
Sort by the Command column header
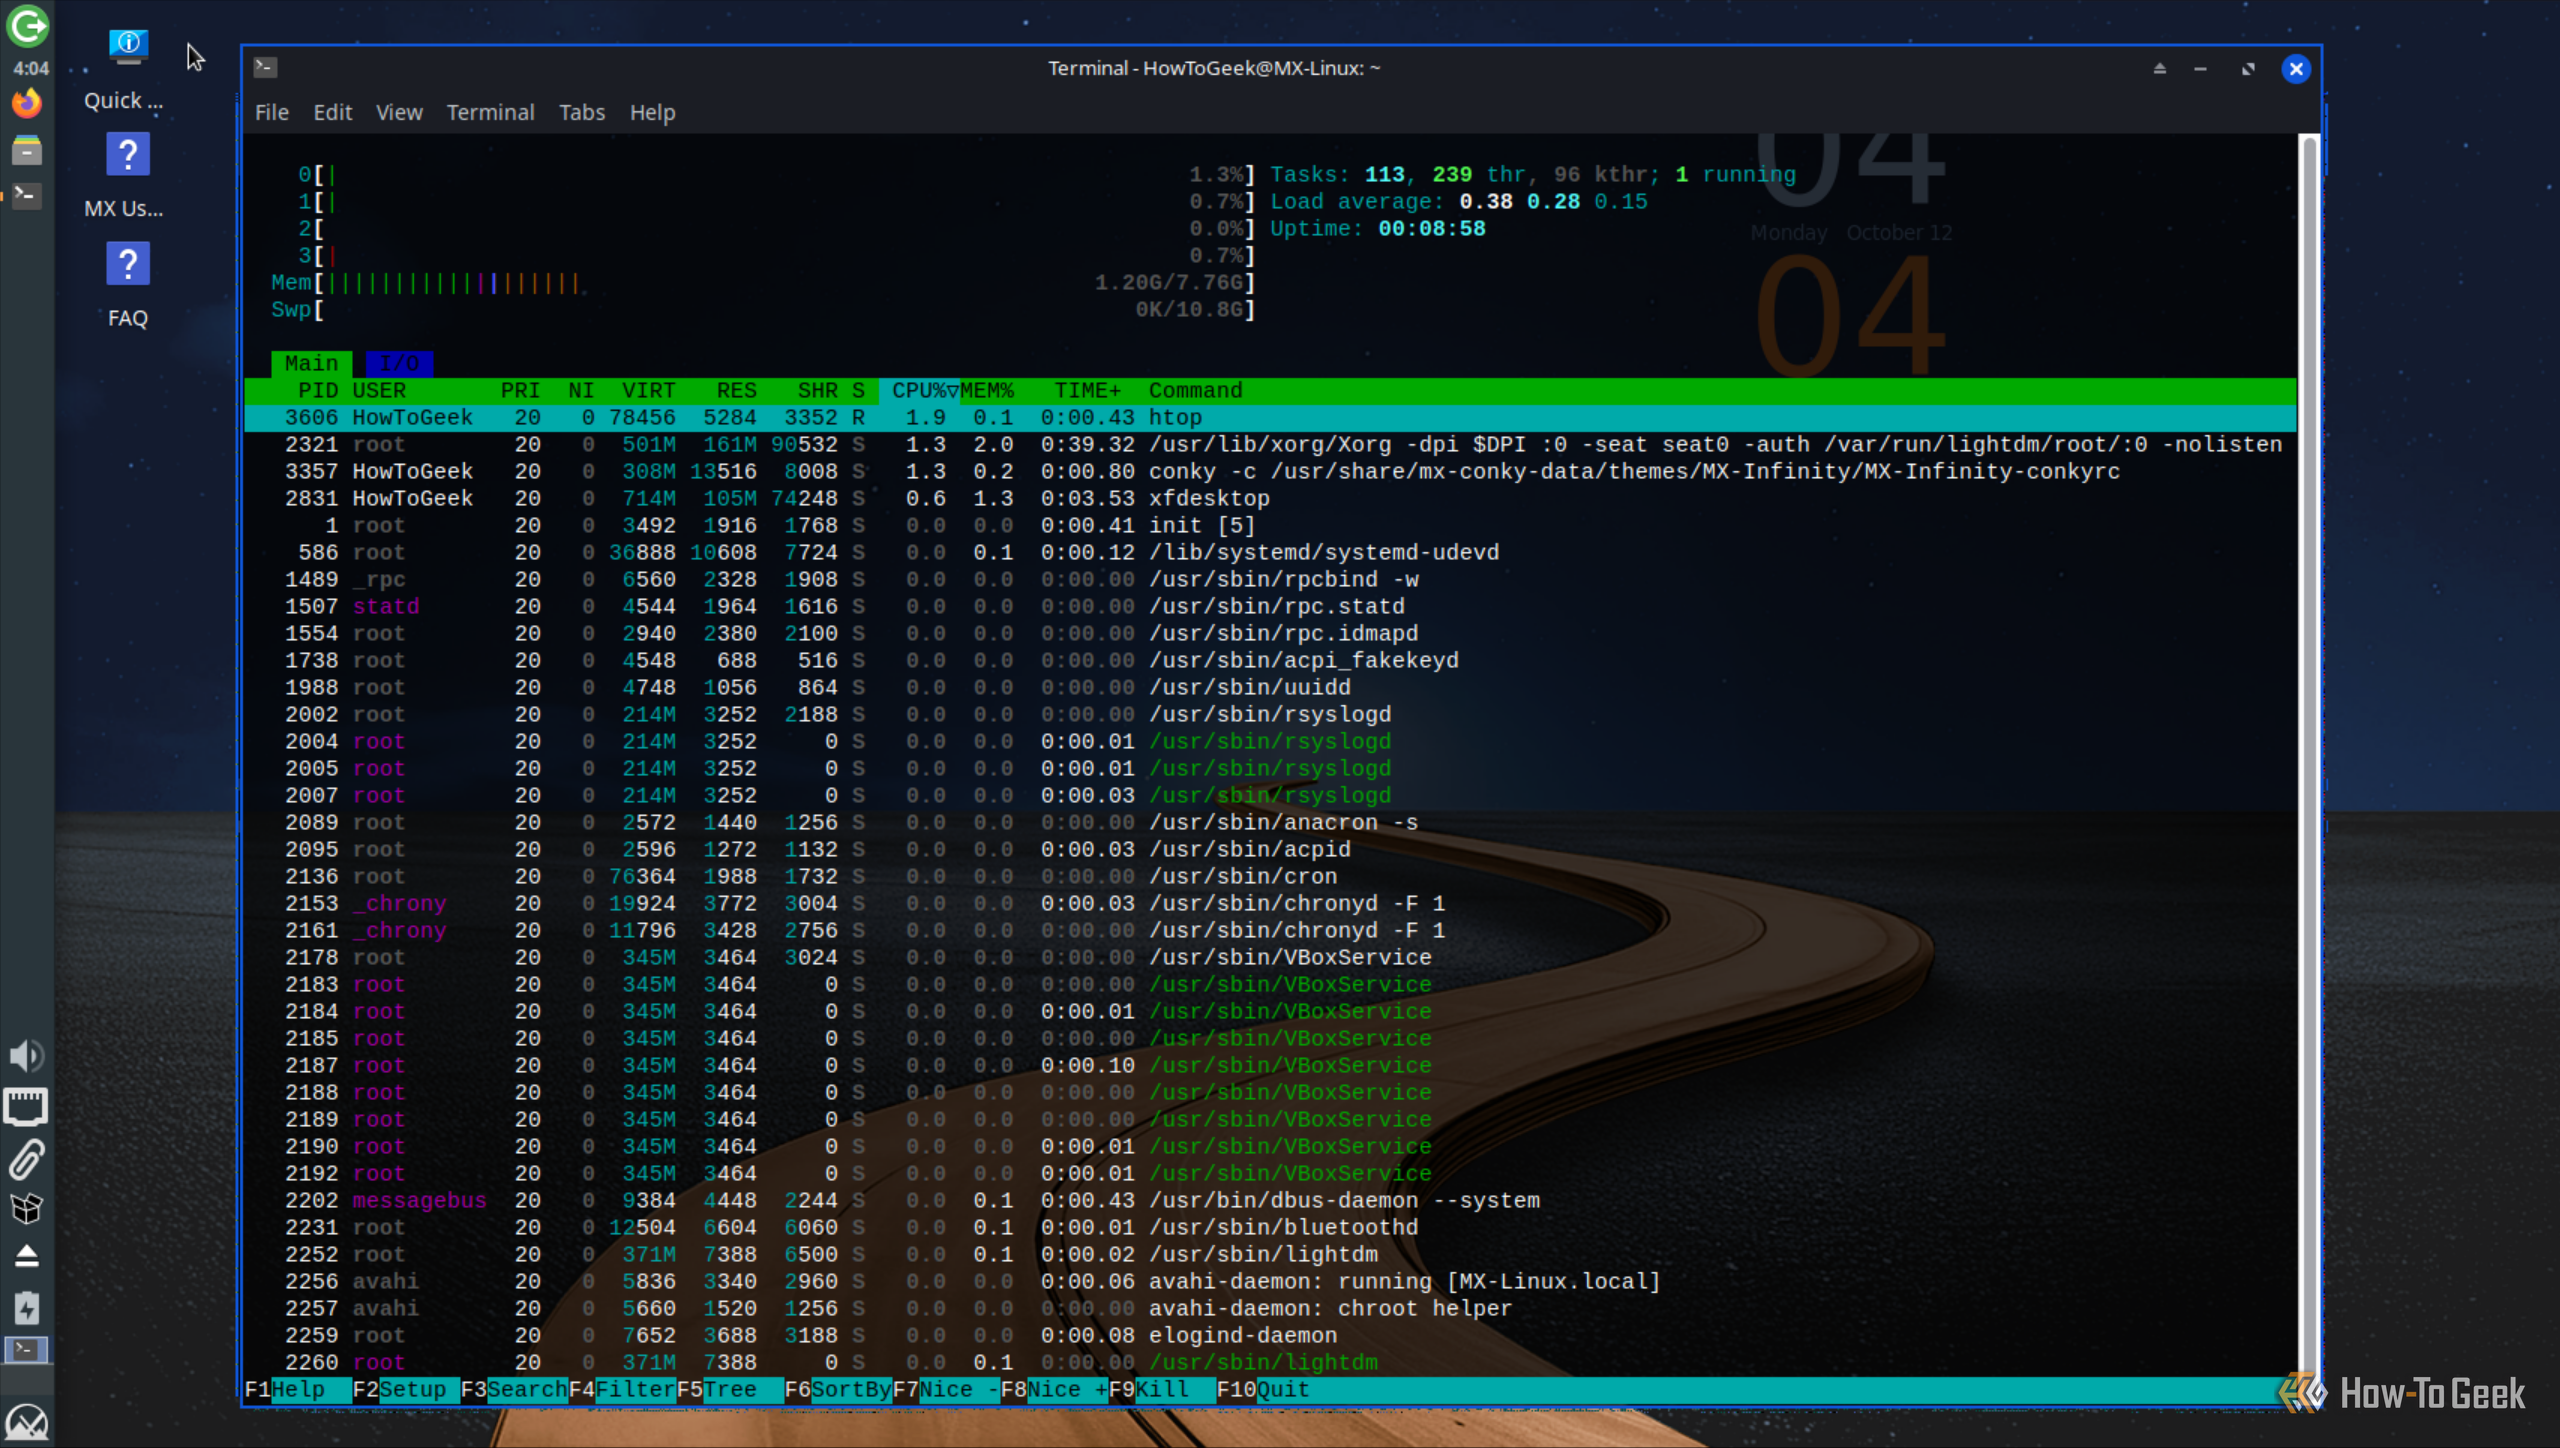(1195, 390)
